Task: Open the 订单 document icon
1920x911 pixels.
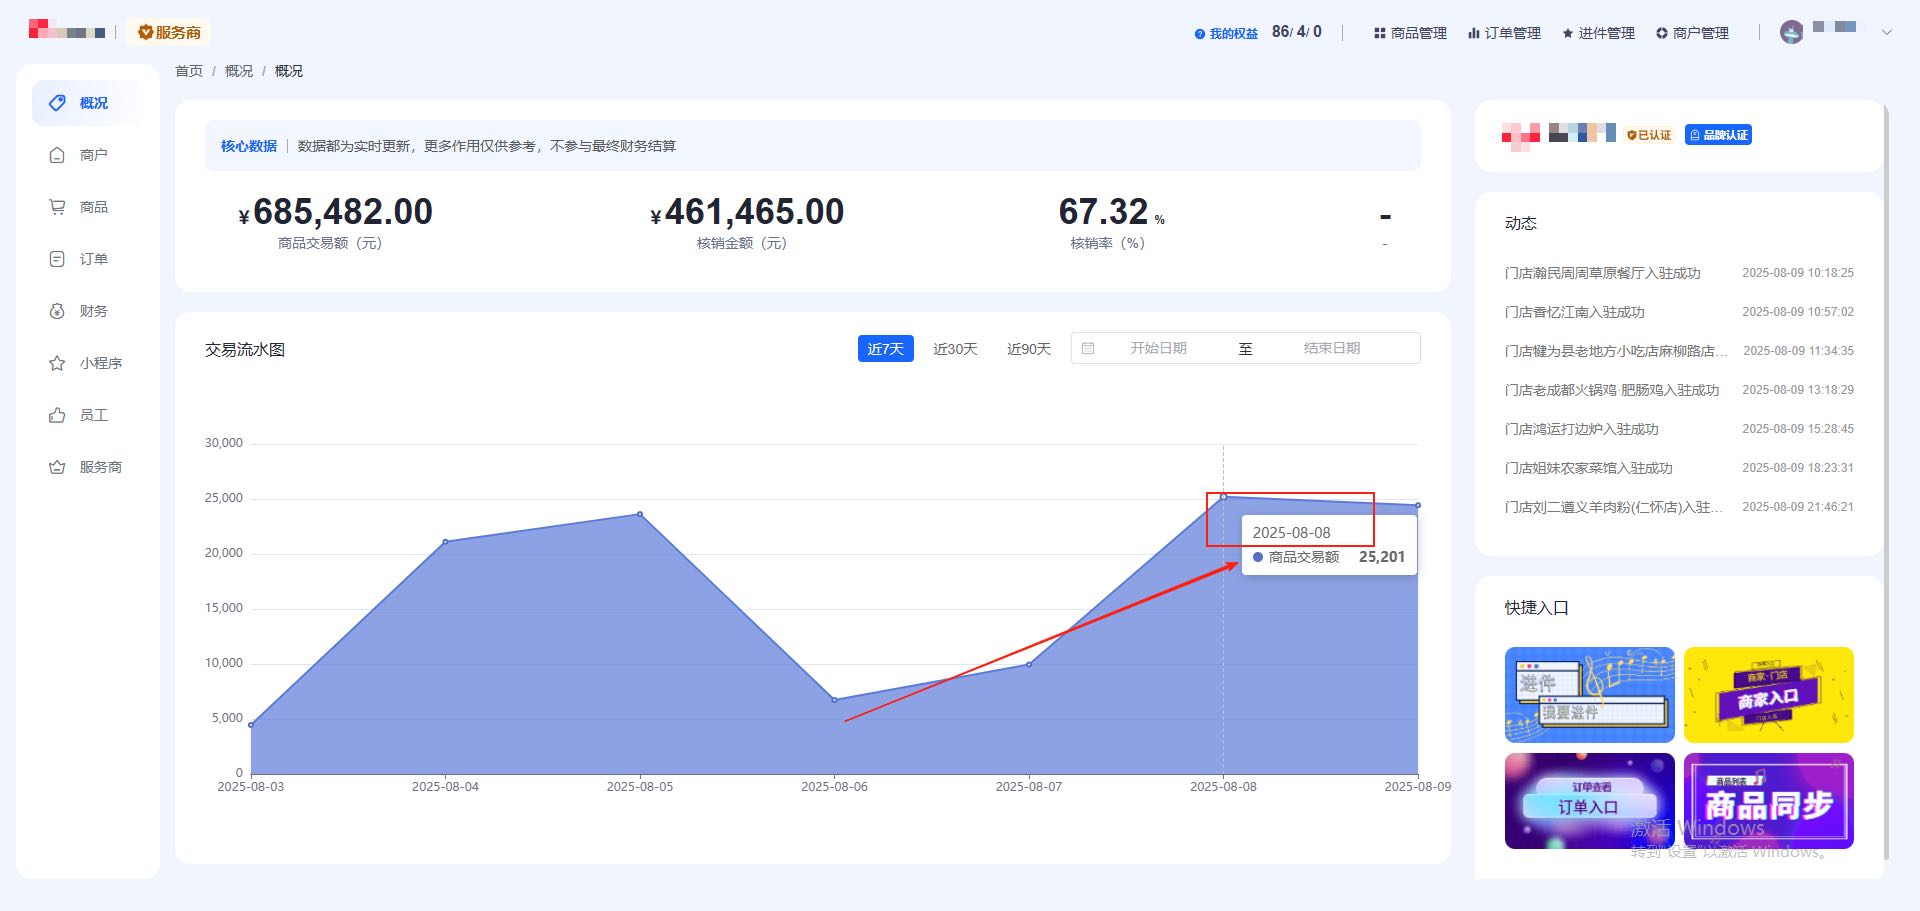Action: 57,259
